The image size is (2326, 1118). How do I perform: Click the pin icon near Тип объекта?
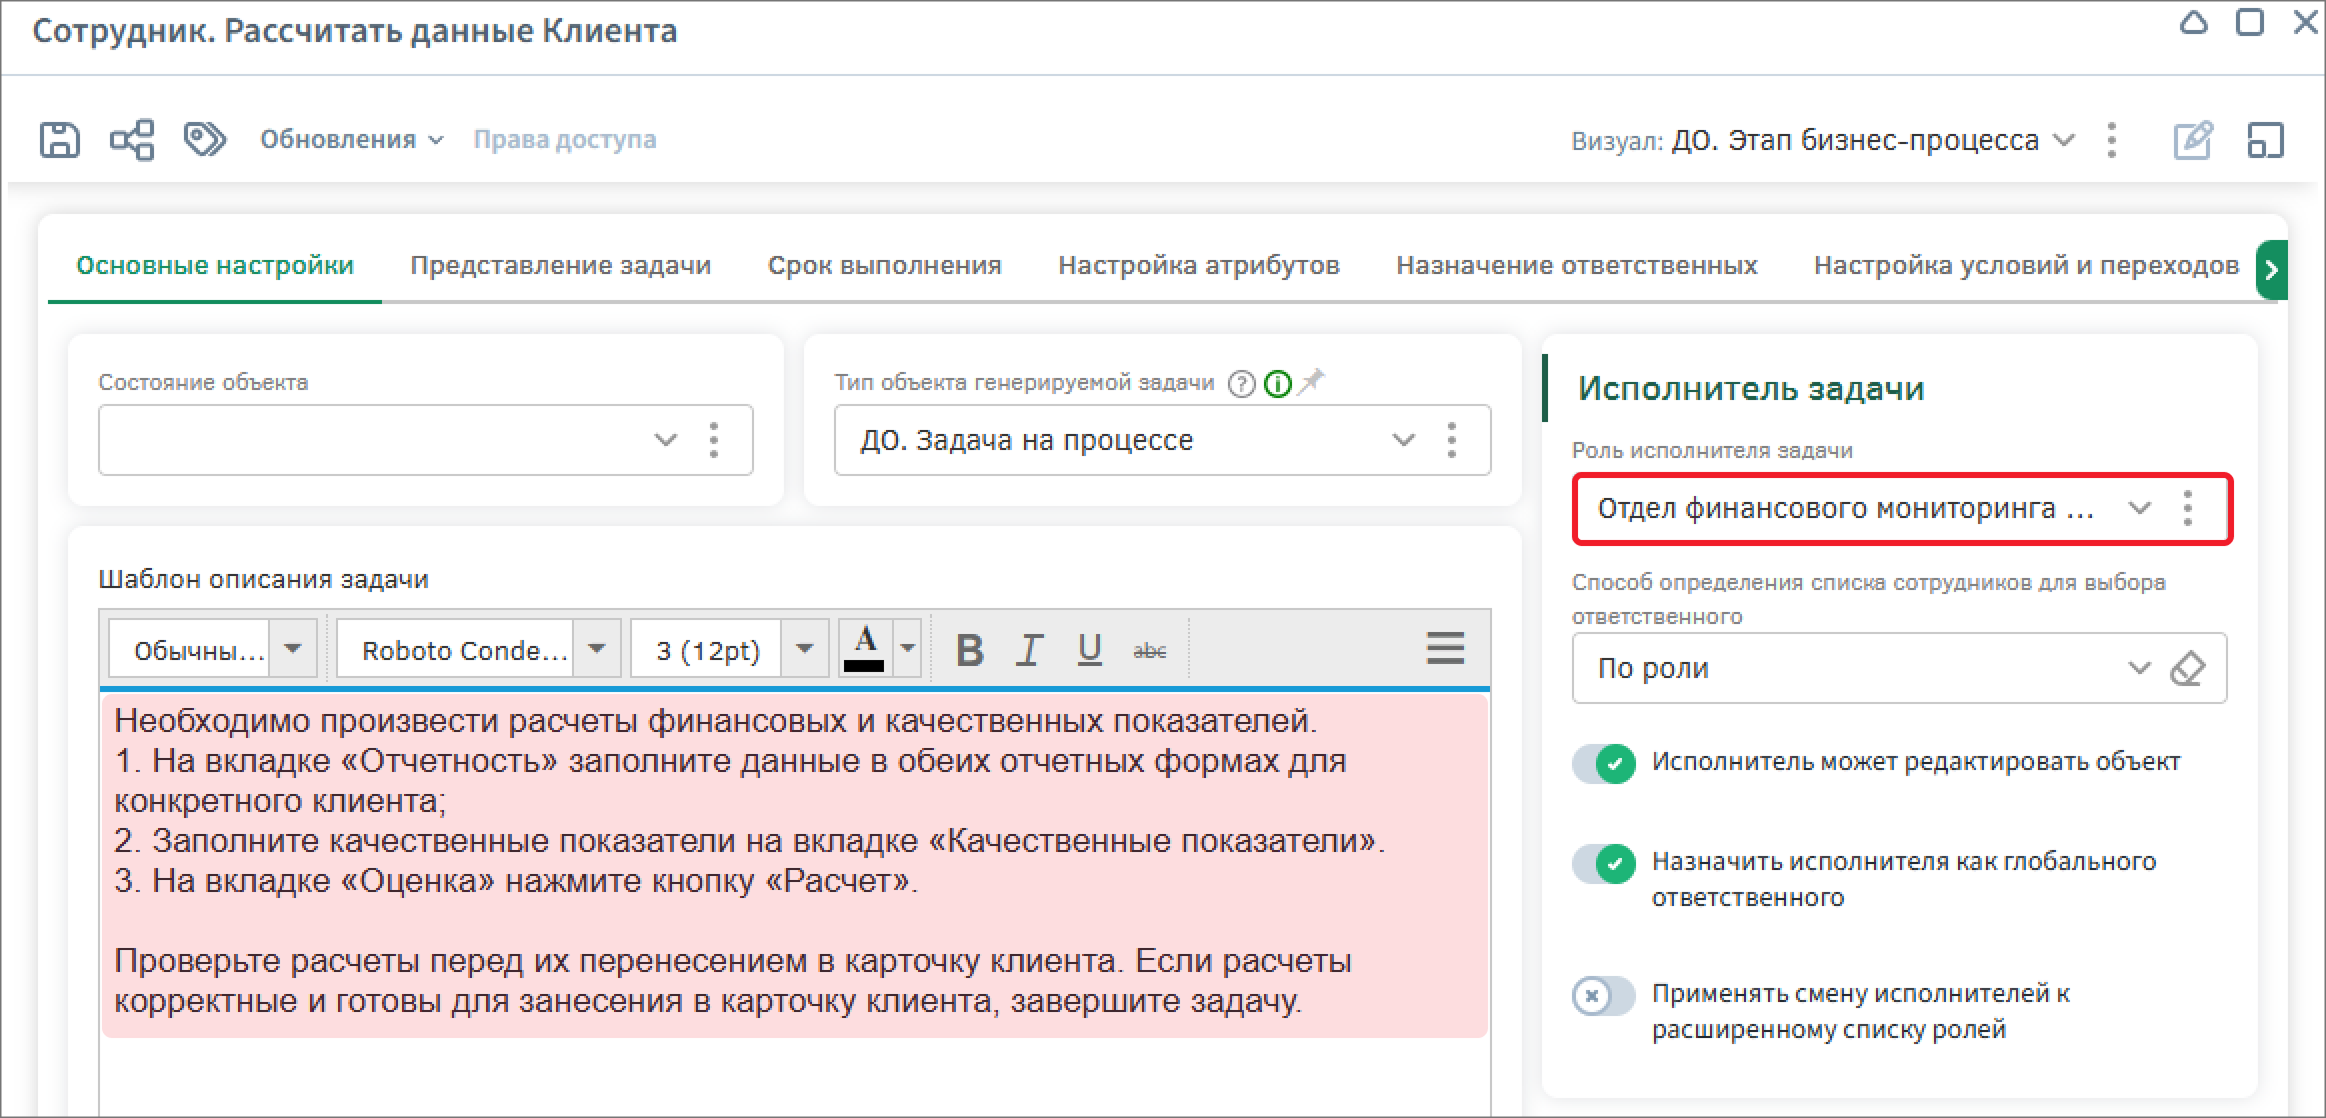click(x=1310, y=381)
